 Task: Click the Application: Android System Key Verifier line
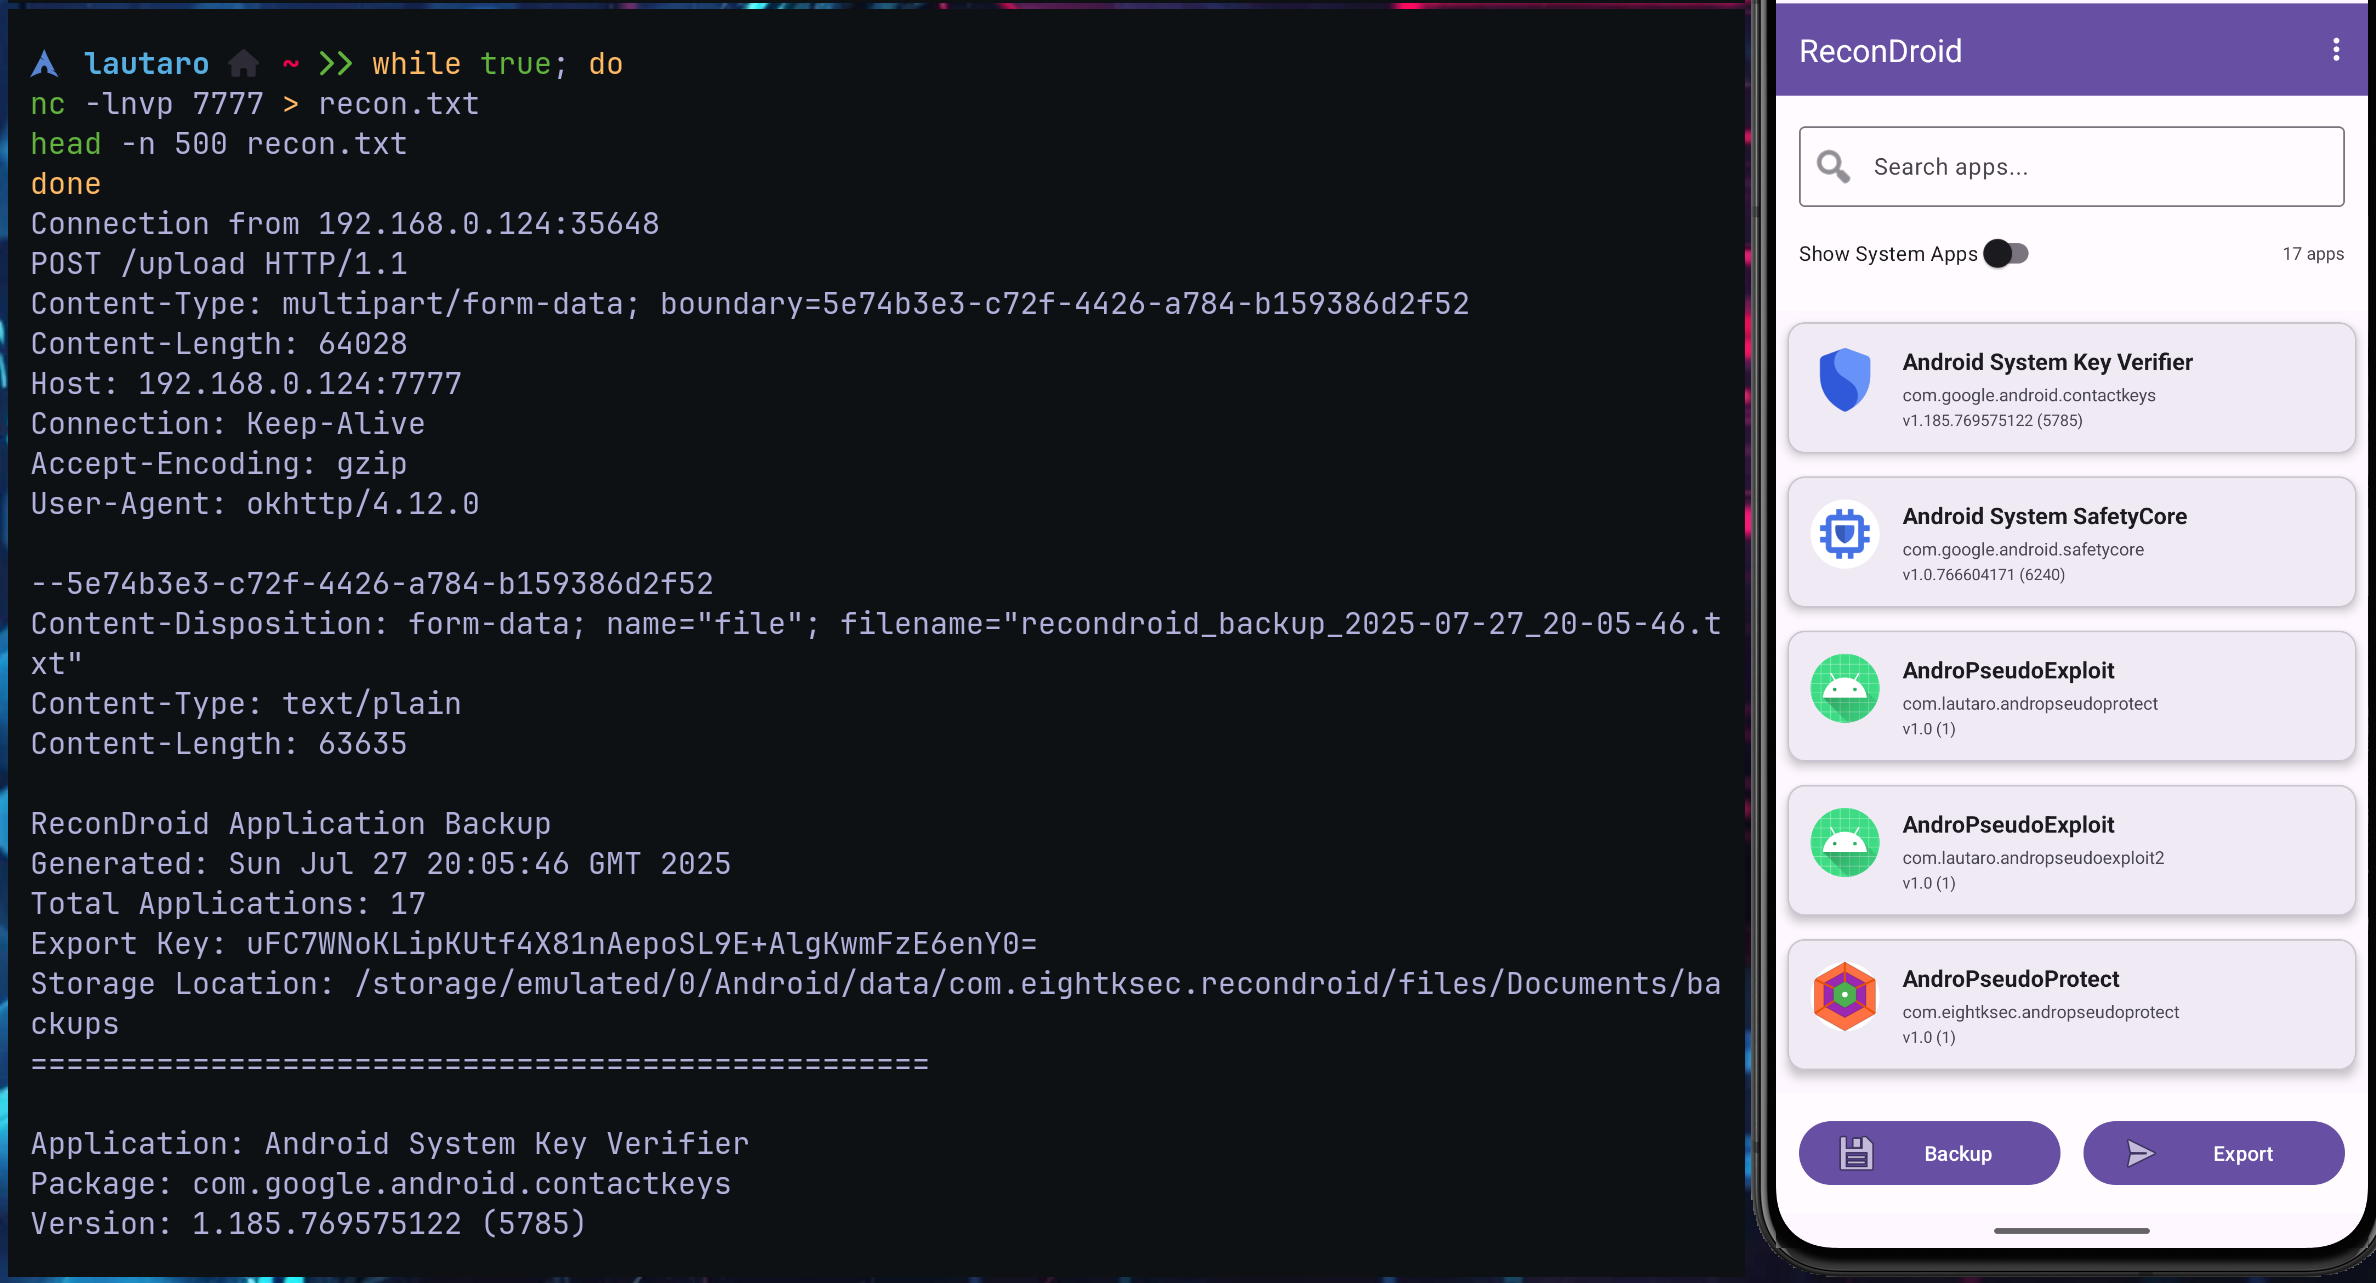coord(390,1144)
